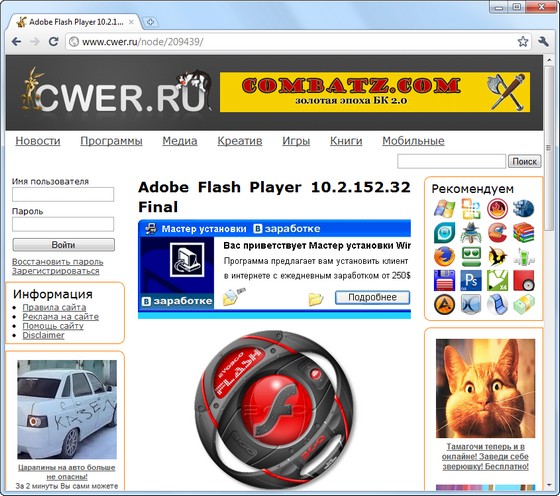Open the bat silhouette icon
This screenshot has height=496, width=560.
(497, 256)
